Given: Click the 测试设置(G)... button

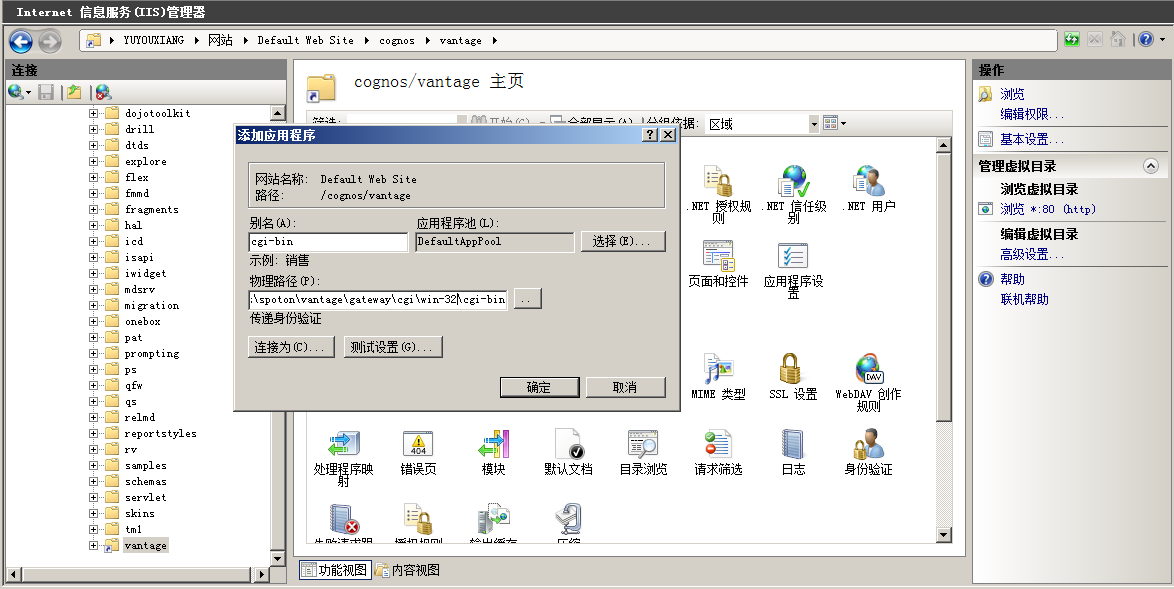Looking at the screenshot, I should coord(393,347).
